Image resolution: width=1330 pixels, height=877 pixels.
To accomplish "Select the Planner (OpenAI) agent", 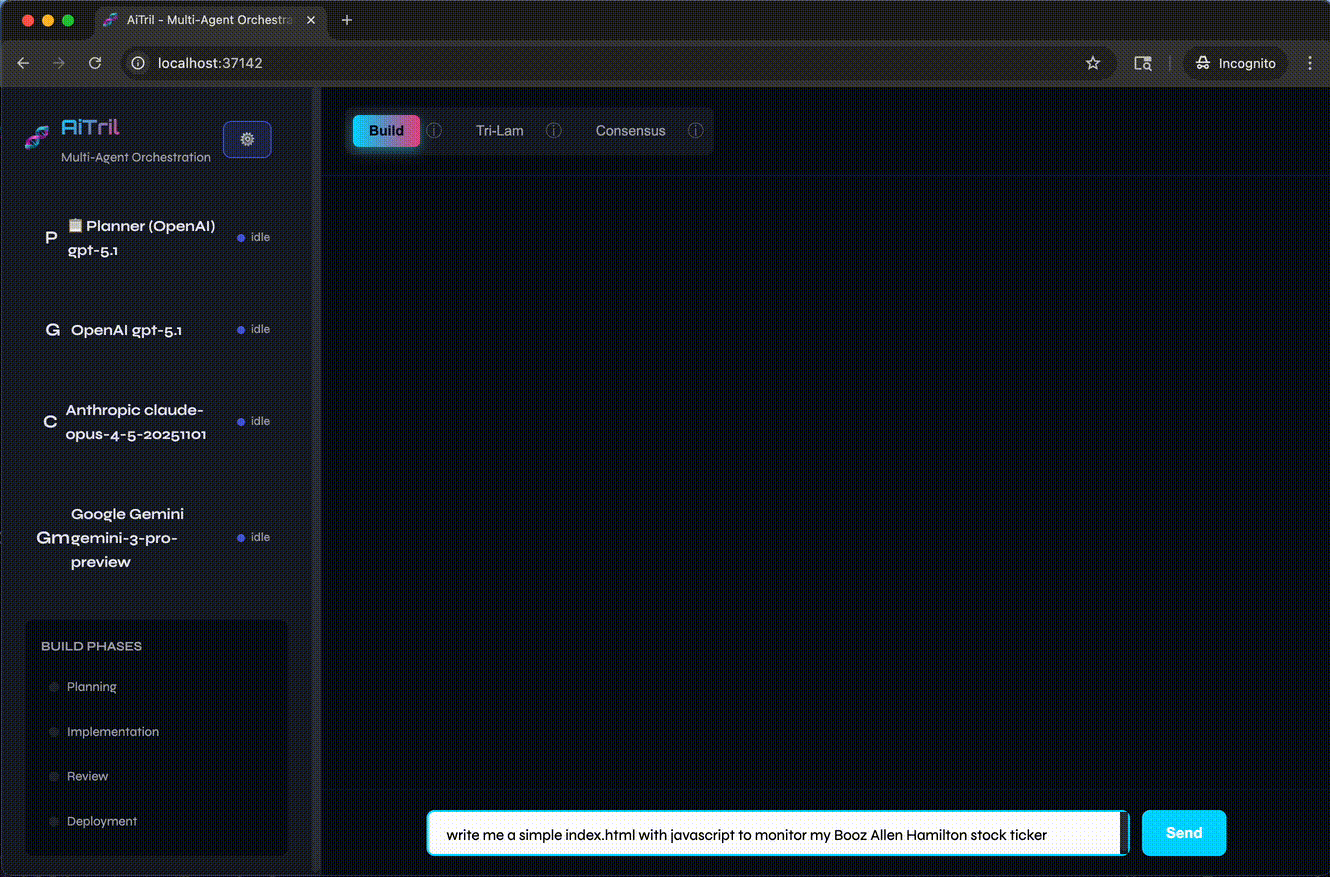I will 140,238.
